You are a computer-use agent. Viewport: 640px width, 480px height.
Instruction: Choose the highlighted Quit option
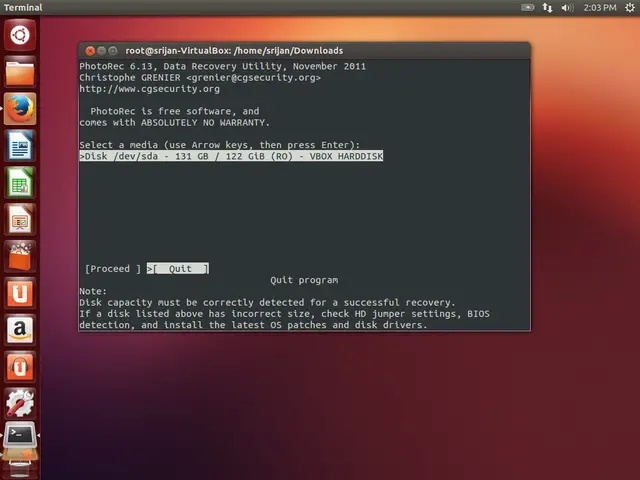click(x=178, y=269)
